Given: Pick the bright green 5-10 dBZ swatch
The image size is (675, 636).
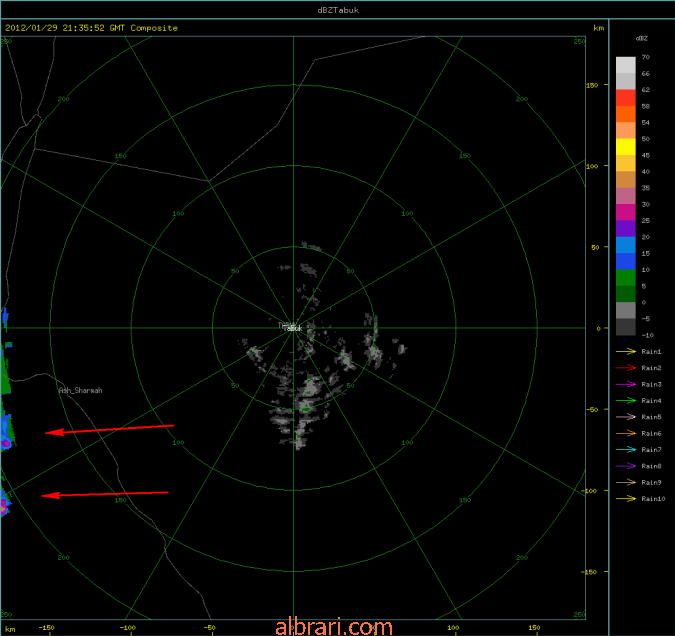Looking at the screenshot, I should click(x=625, y=278).
